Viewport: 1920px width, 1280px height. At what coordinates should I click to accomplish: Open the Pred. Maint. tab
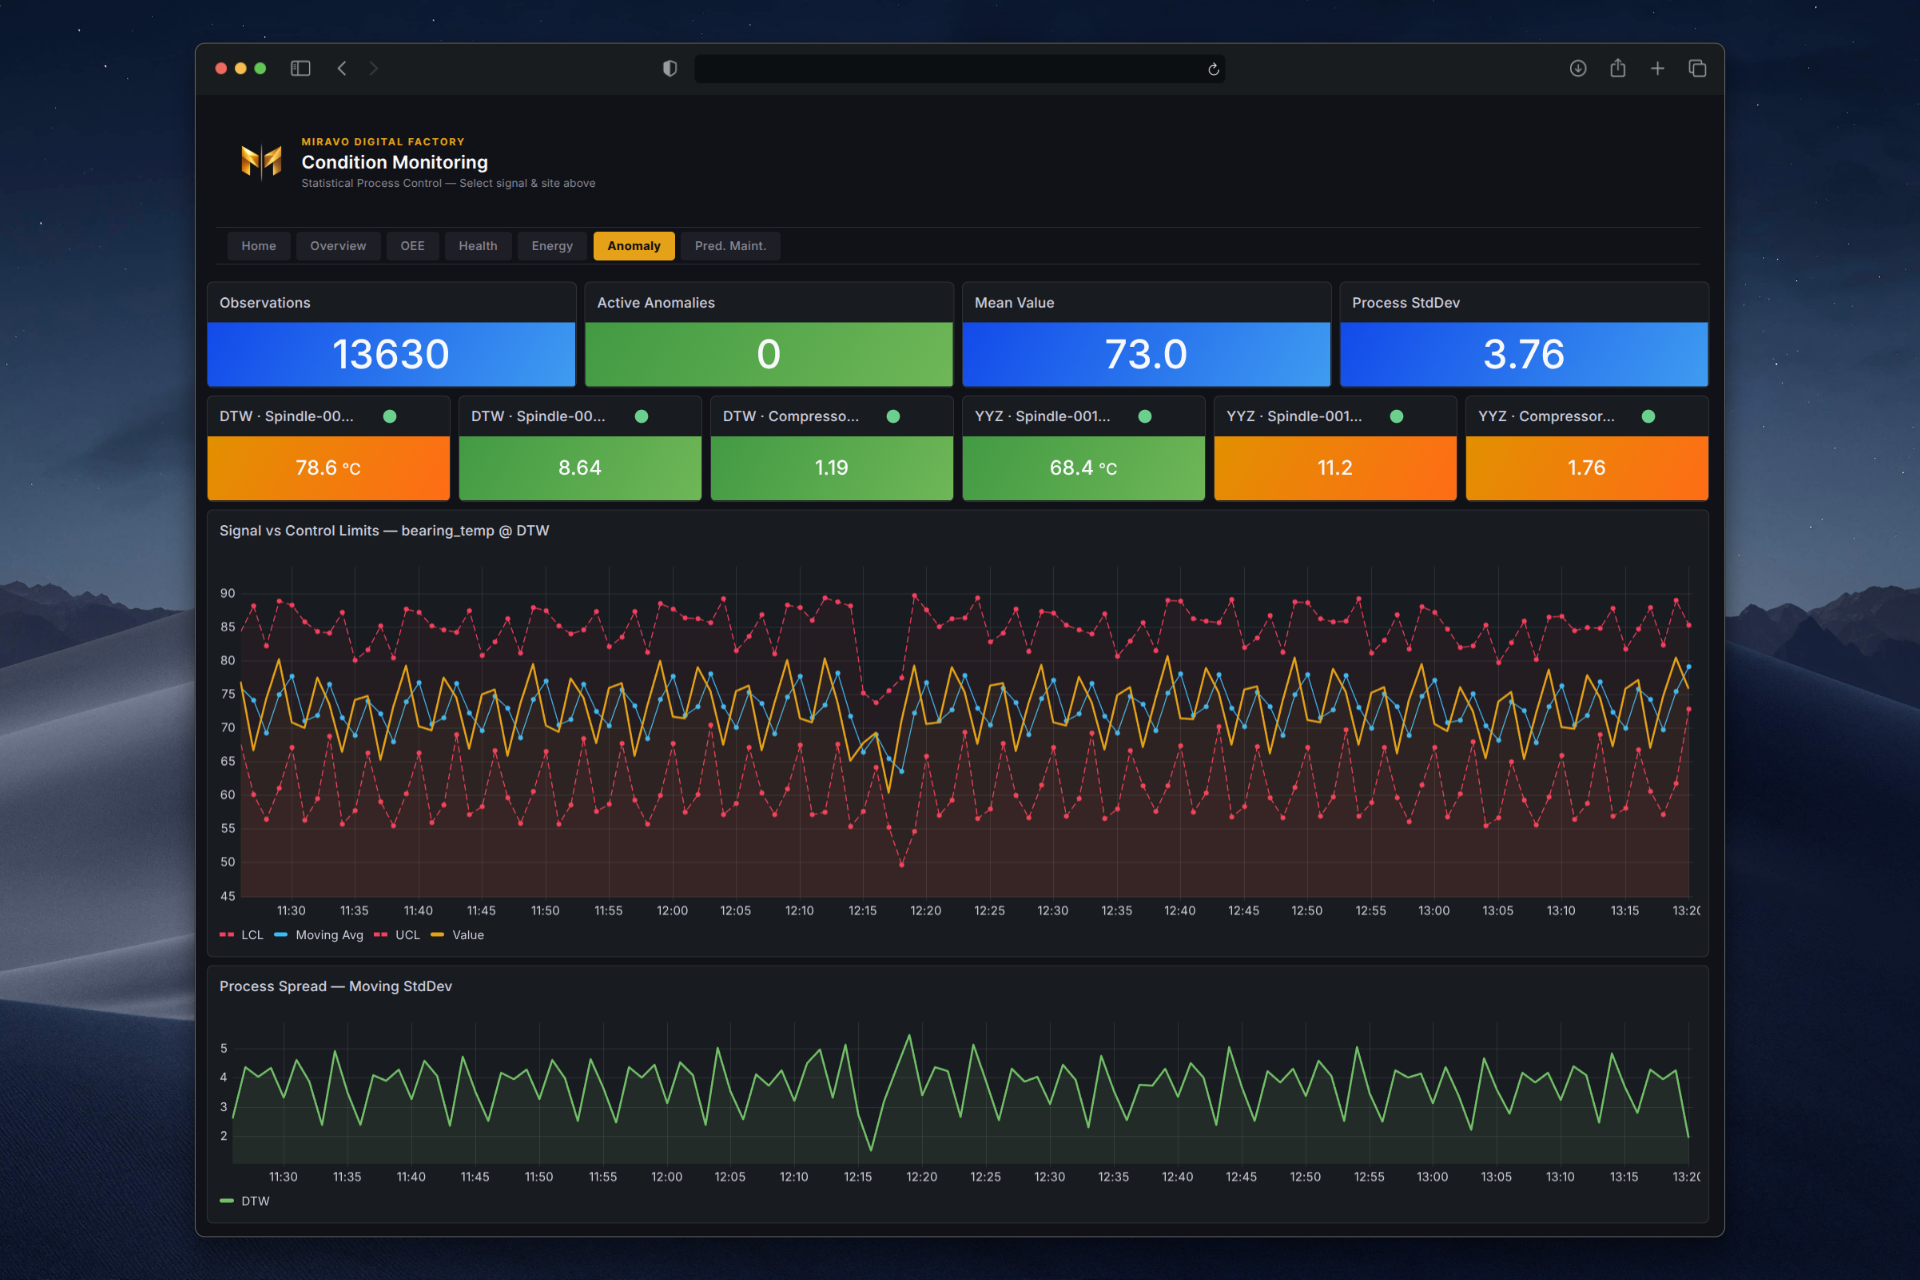730,246
